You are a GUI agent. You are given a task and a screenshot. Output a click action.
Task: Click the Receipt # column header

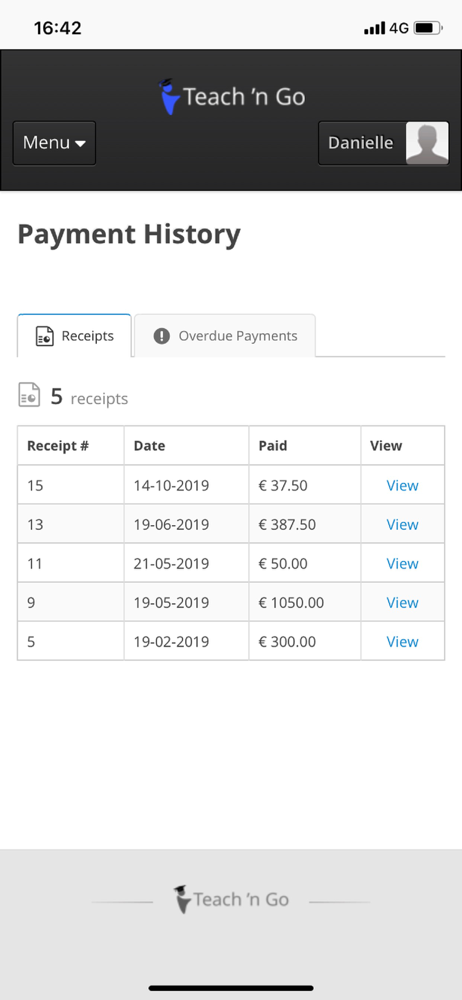(x=57, y=446)
